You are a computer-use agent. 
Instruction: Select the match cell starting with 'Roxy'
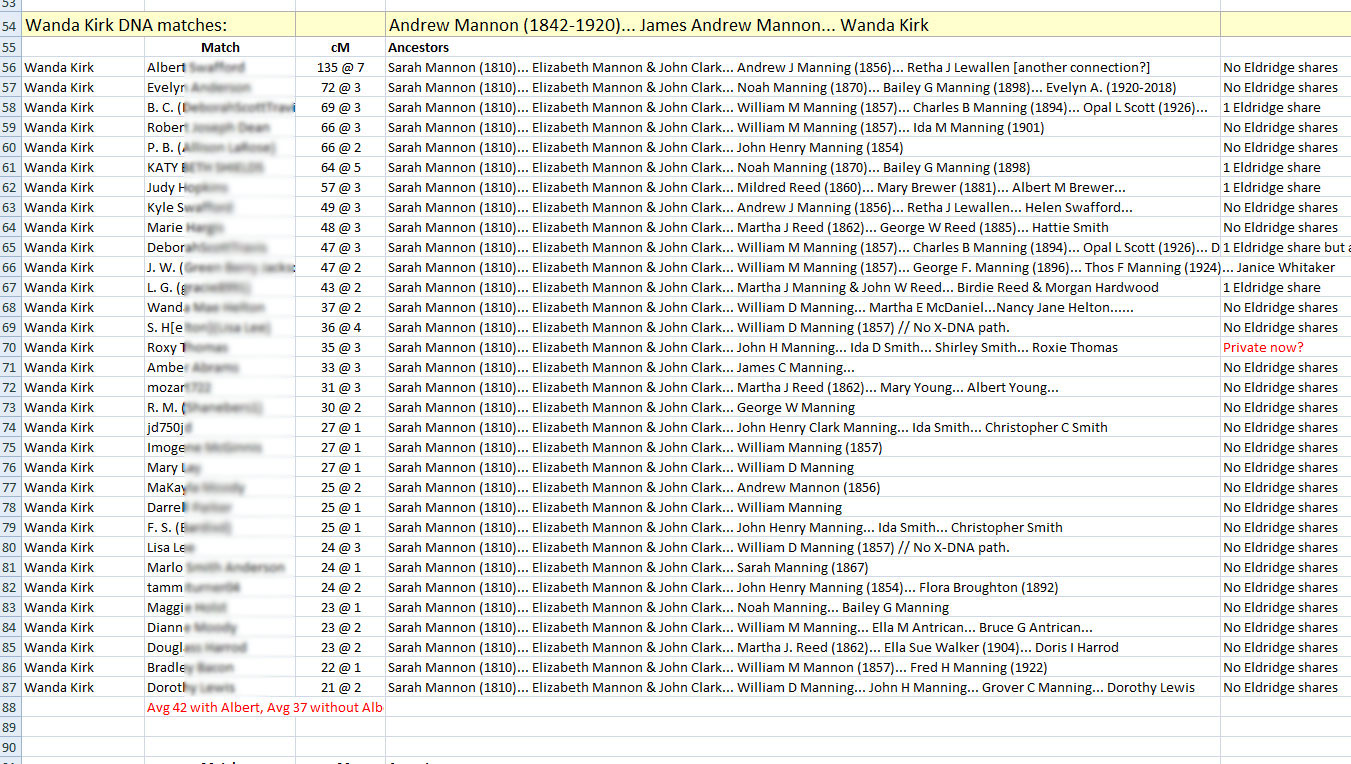(220, 347)
